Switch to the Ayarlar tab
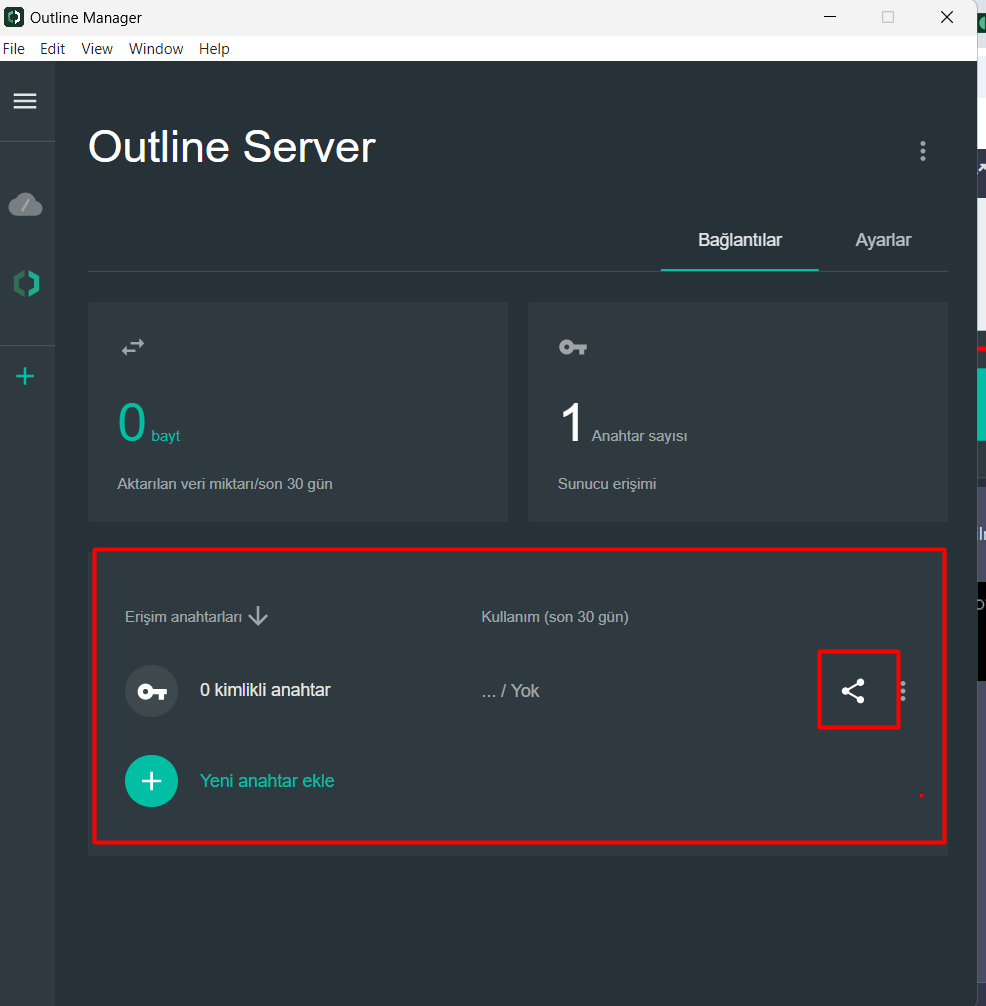Image resolution: width=986 pixels, height=1006 pixels. click(883, 240)
